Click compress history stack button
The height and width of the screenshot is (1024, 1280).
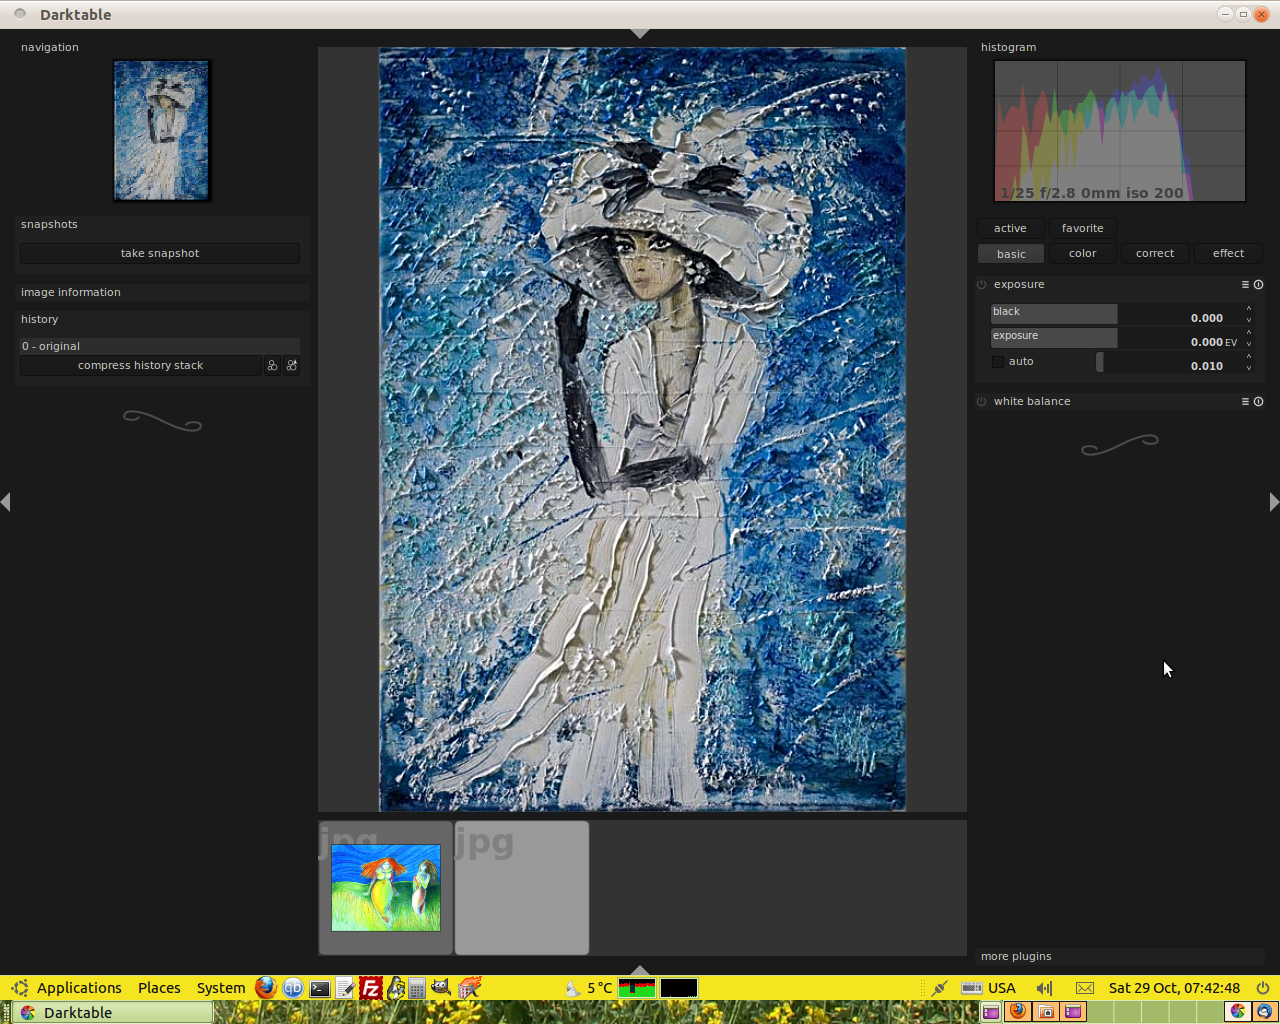pyautogui.click(x=140, y=366)
